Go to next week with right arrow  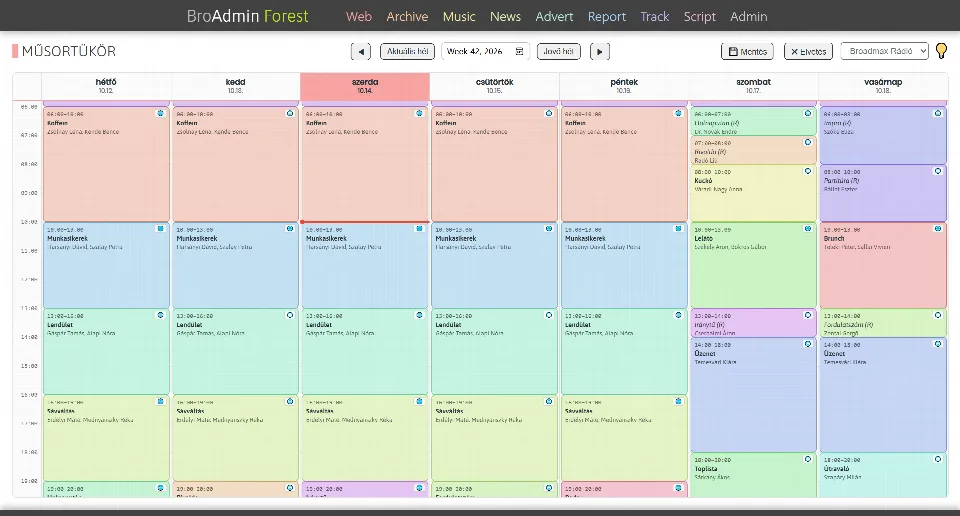(x=600, y=51)
